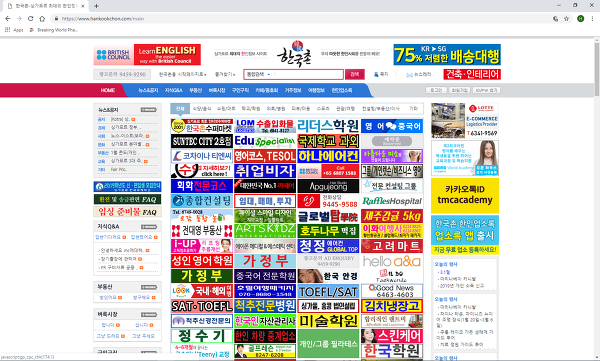
Task: Open the Edu Specialist banner
Action: click(x=265, y=141)
